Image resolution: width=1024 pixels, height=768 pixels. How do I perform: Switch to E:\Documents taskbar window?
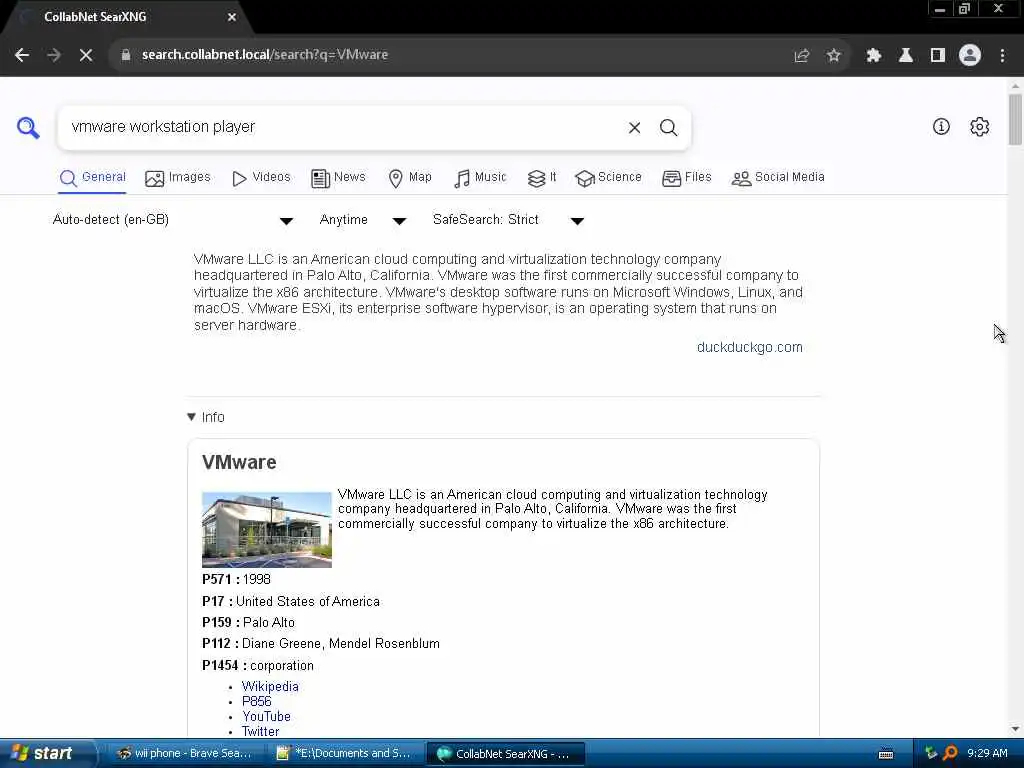click(x=345, y=754)
